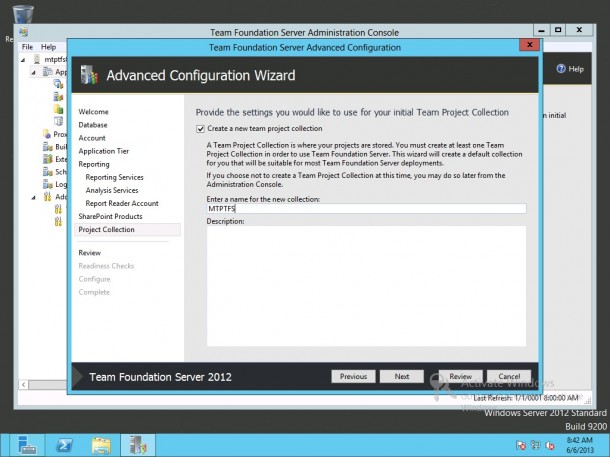This screenshot has height=457, width=610.
Task: Click inside the Description text area
Action: click(366, 286)
